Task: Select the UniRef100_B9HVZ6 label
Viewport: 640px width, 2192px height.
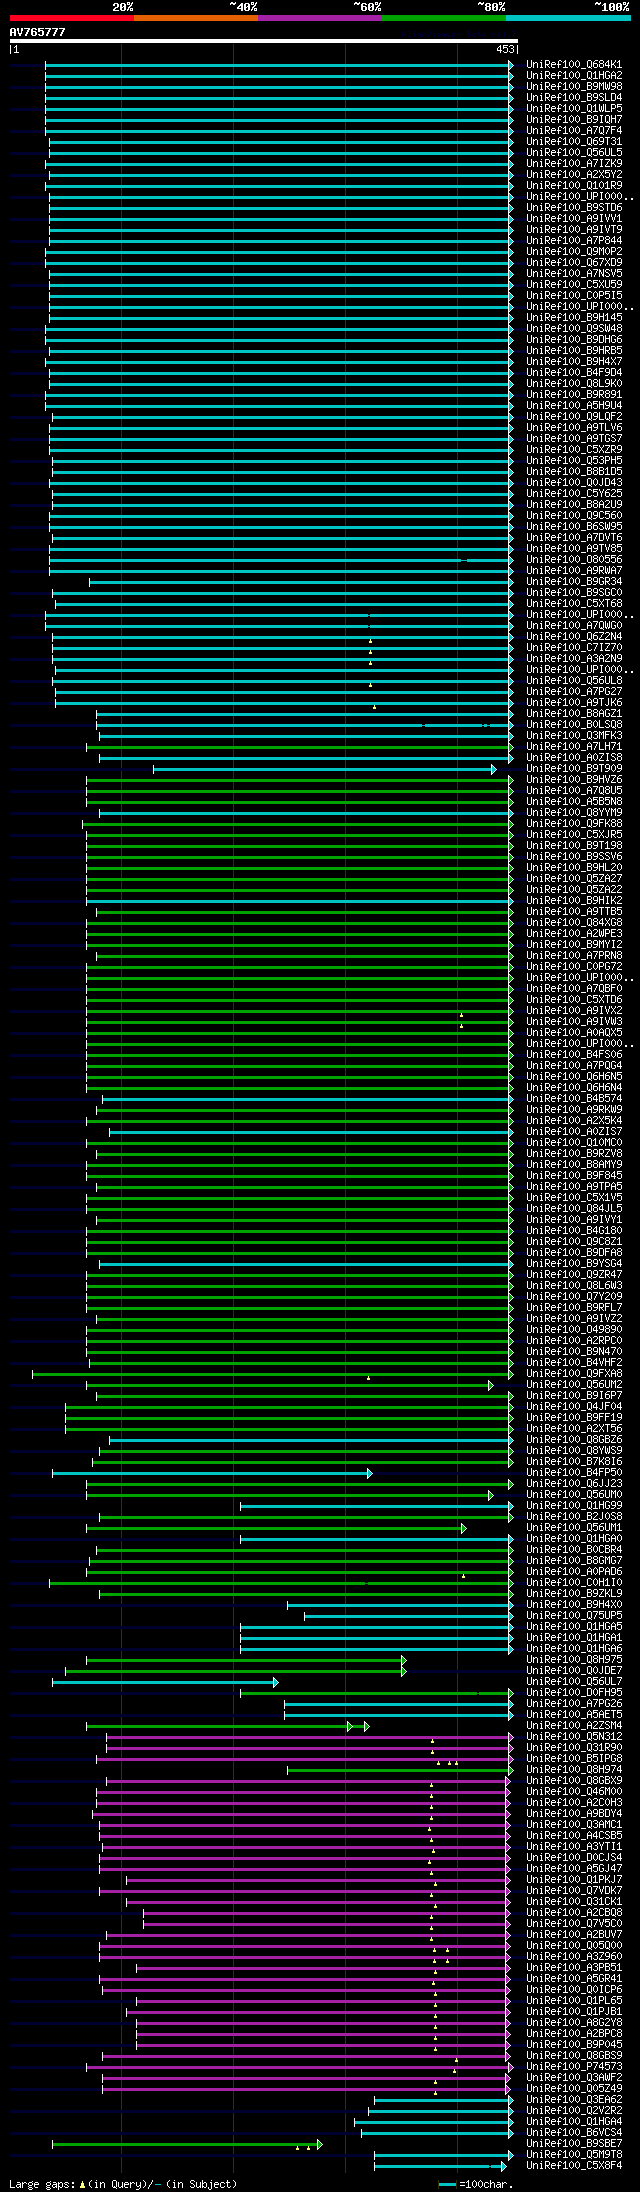Action: pyautogui.click(x=574, y=779)
